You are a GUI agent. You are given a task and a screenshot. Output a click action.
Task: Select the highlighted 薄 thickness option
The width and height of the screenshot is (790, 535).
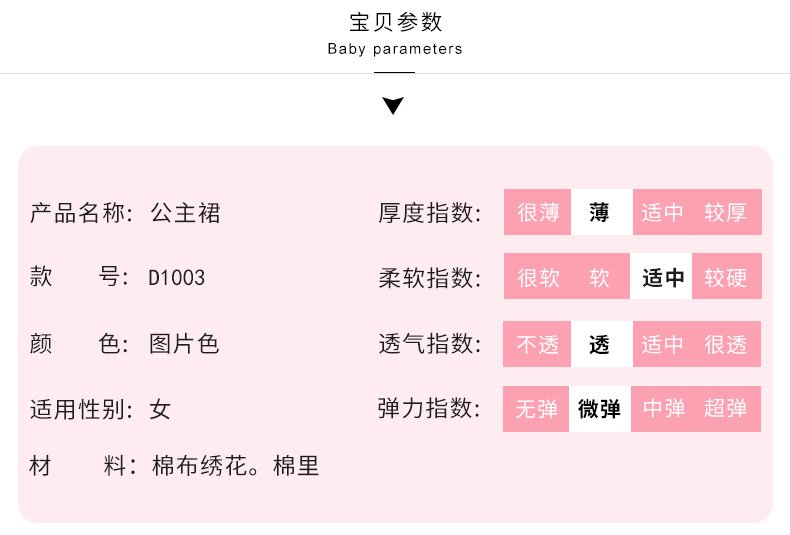pyautogui.click(x=600, y=213)
